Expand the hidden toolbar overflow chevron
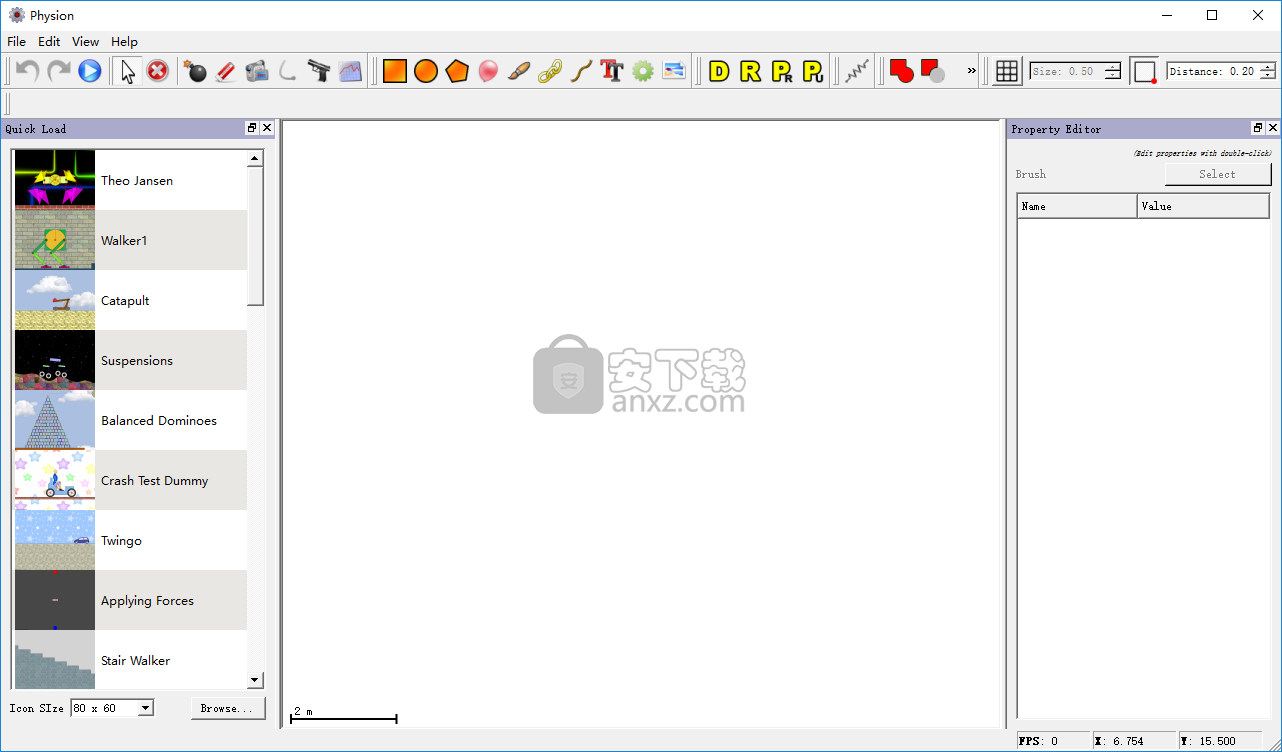This screenshot has width=1282, height=752. pos(971,71)
